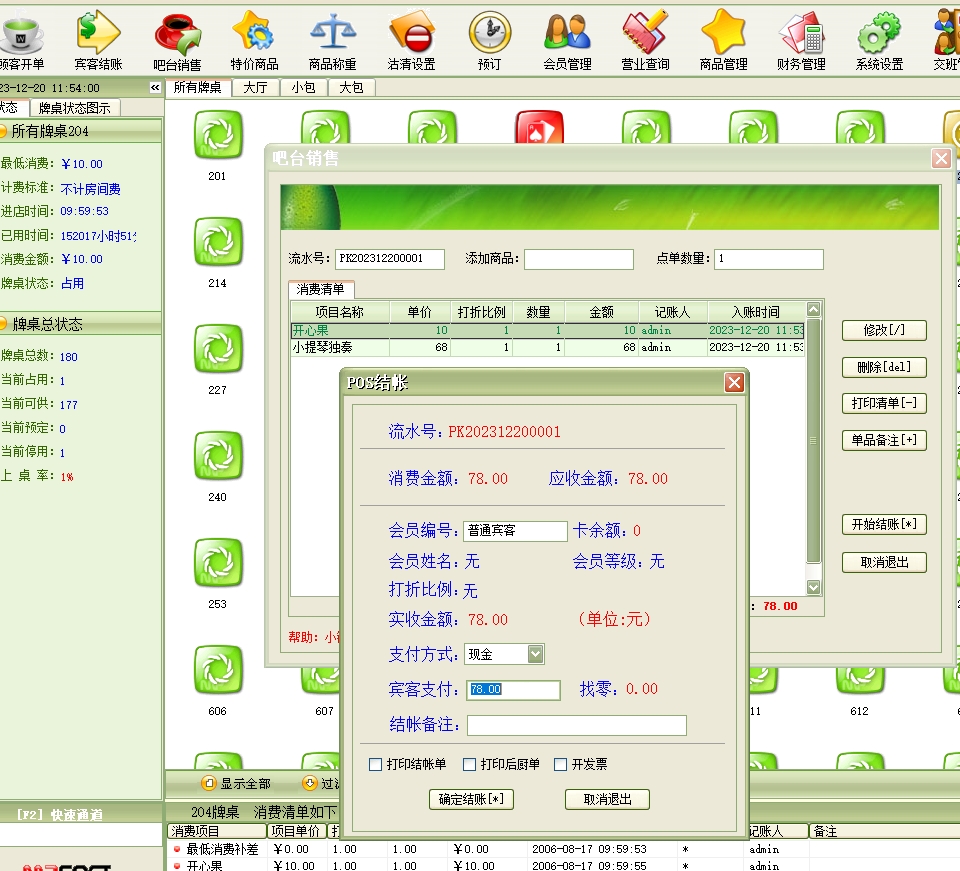The width and height of the screenshot is (960, 871).
Task: Check the 开发票 invoice checkbox
Action: [561, 765]
